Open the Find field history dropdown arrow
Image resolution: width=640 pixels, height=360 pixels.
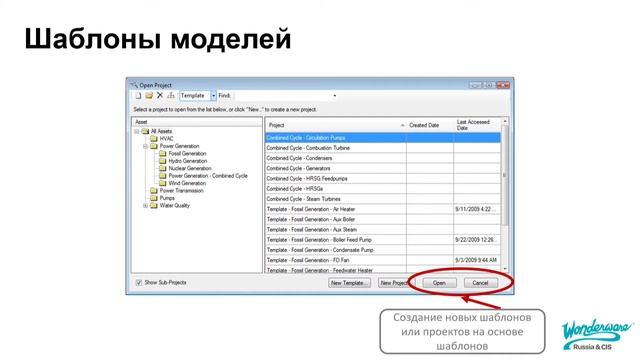point(335,96)
